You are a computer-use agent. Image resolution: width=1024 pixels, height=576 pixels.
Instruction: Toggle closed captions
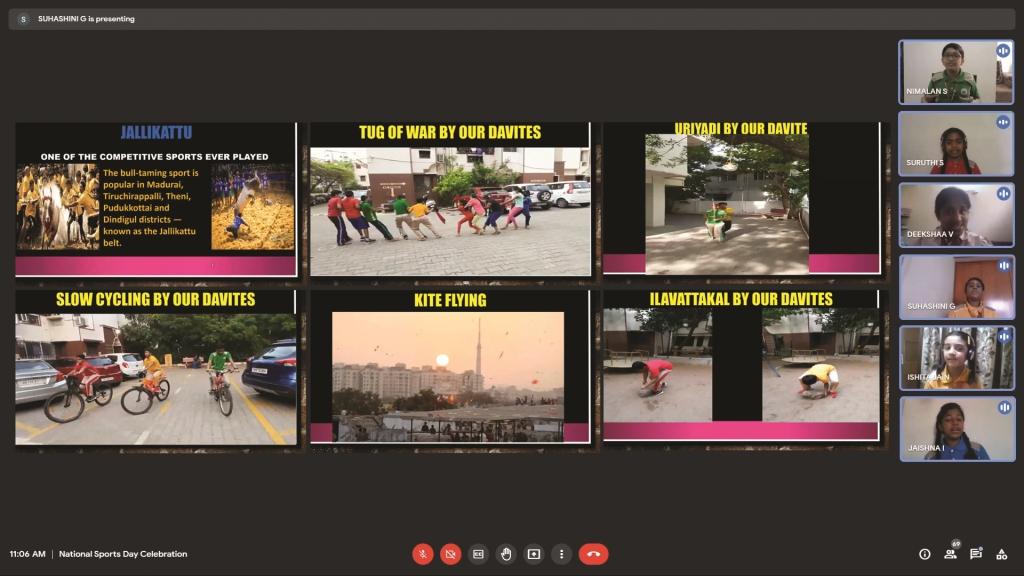pos(479,554)
